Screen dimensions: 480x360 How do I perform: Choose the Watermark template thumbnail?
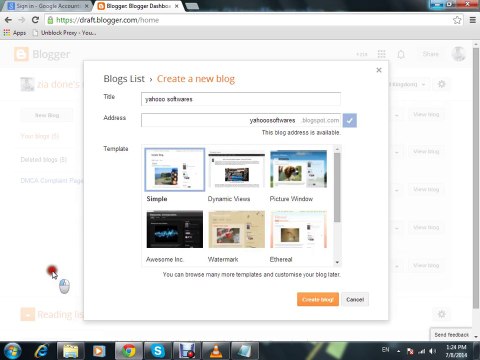pyautogui.click(x=236, y=229)
